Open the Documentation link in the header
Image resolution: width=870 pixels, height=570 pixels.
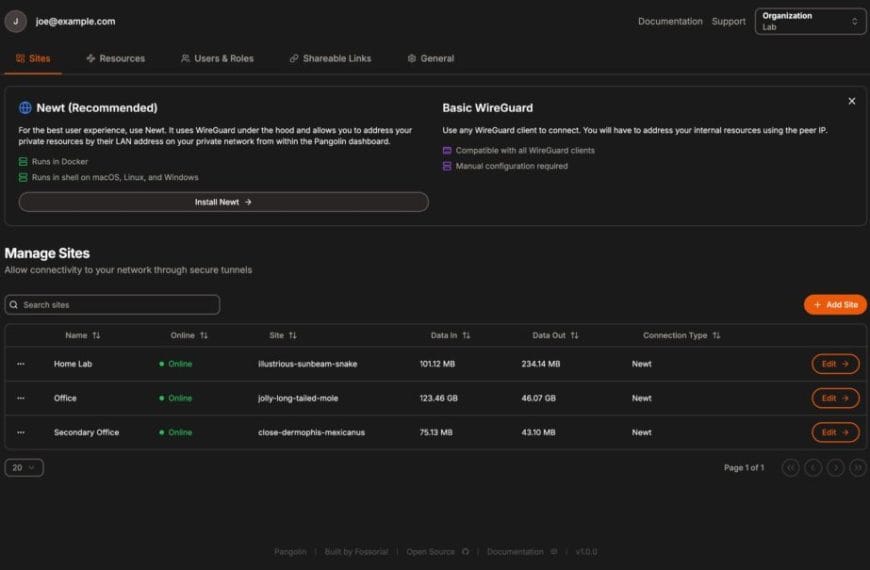(x=670, y=21)
